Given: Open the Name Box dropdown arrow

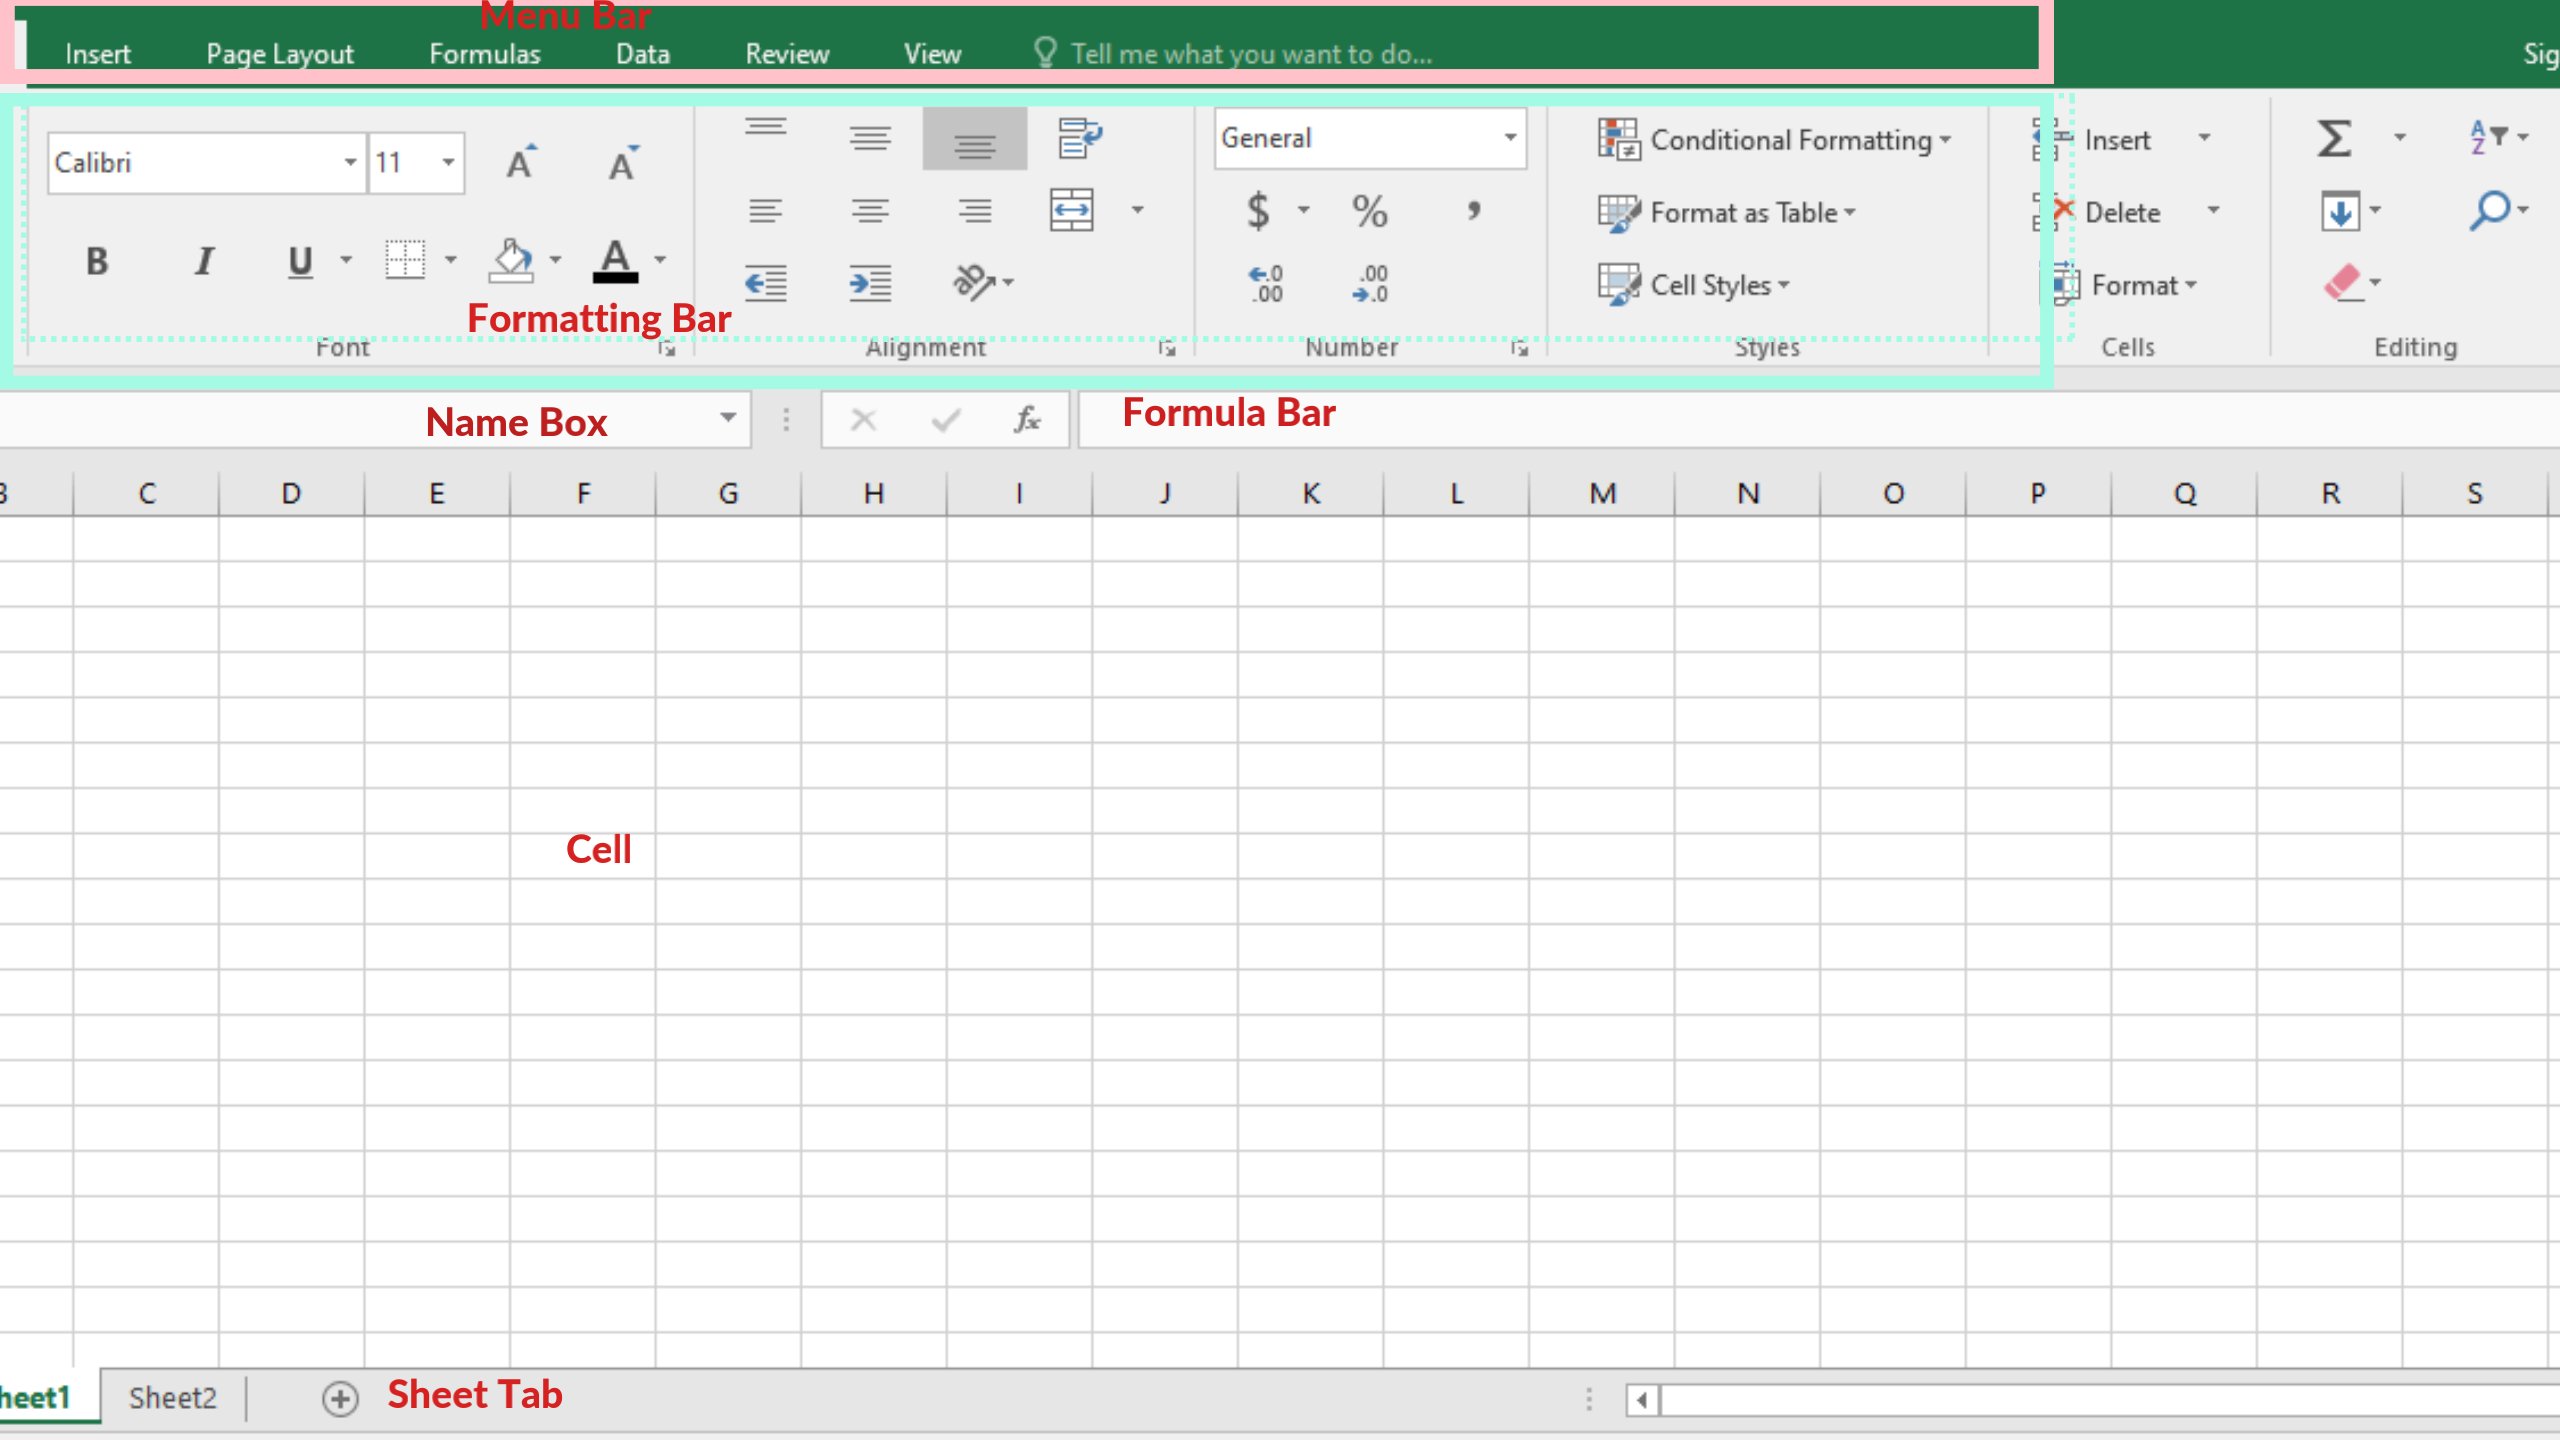Looking at the screenshot, I should [728, 418].
